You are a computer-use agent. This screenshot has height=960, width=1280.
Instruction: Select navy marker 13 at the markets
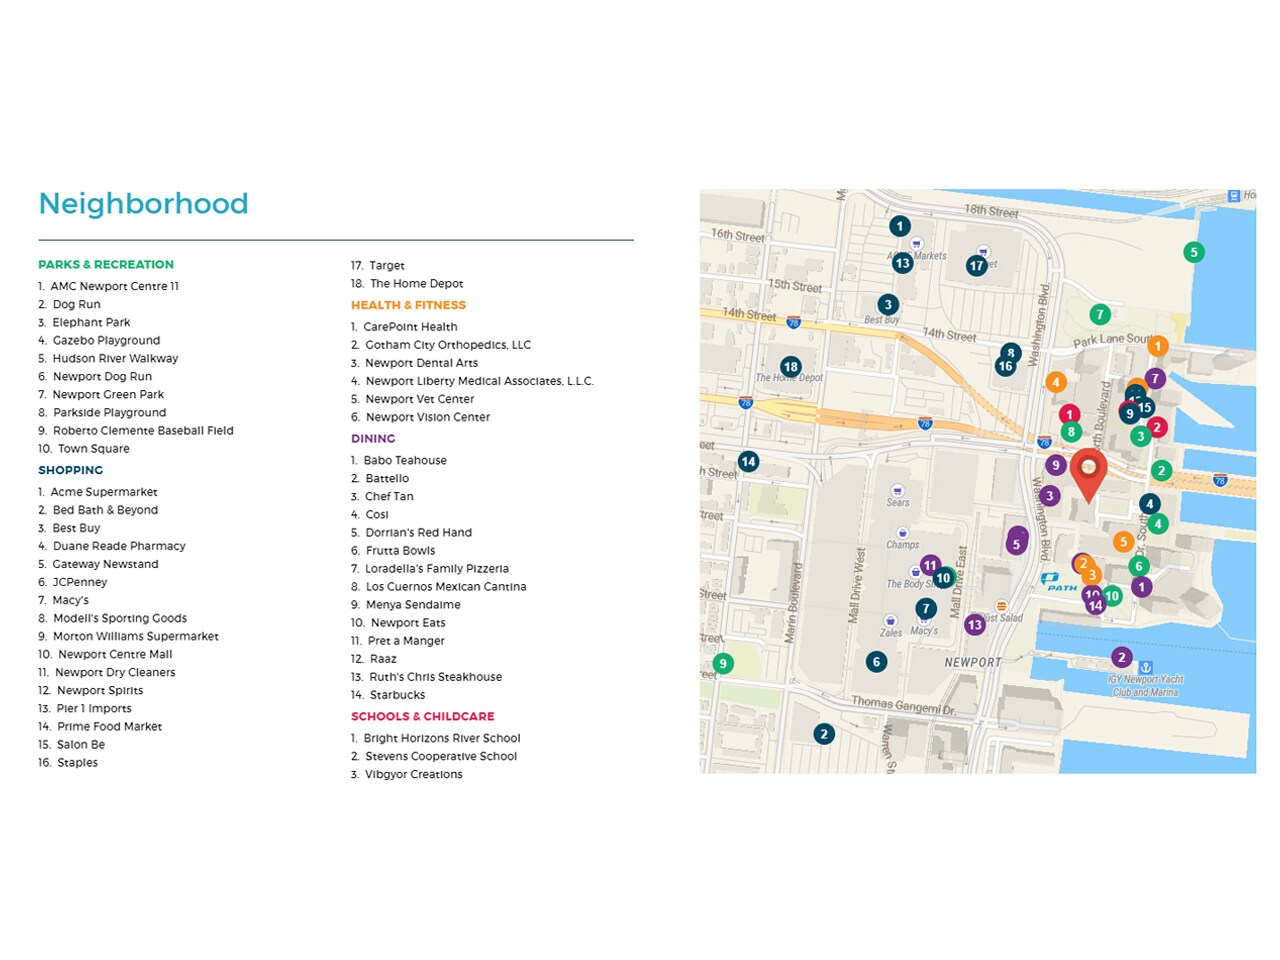(902, 263)
